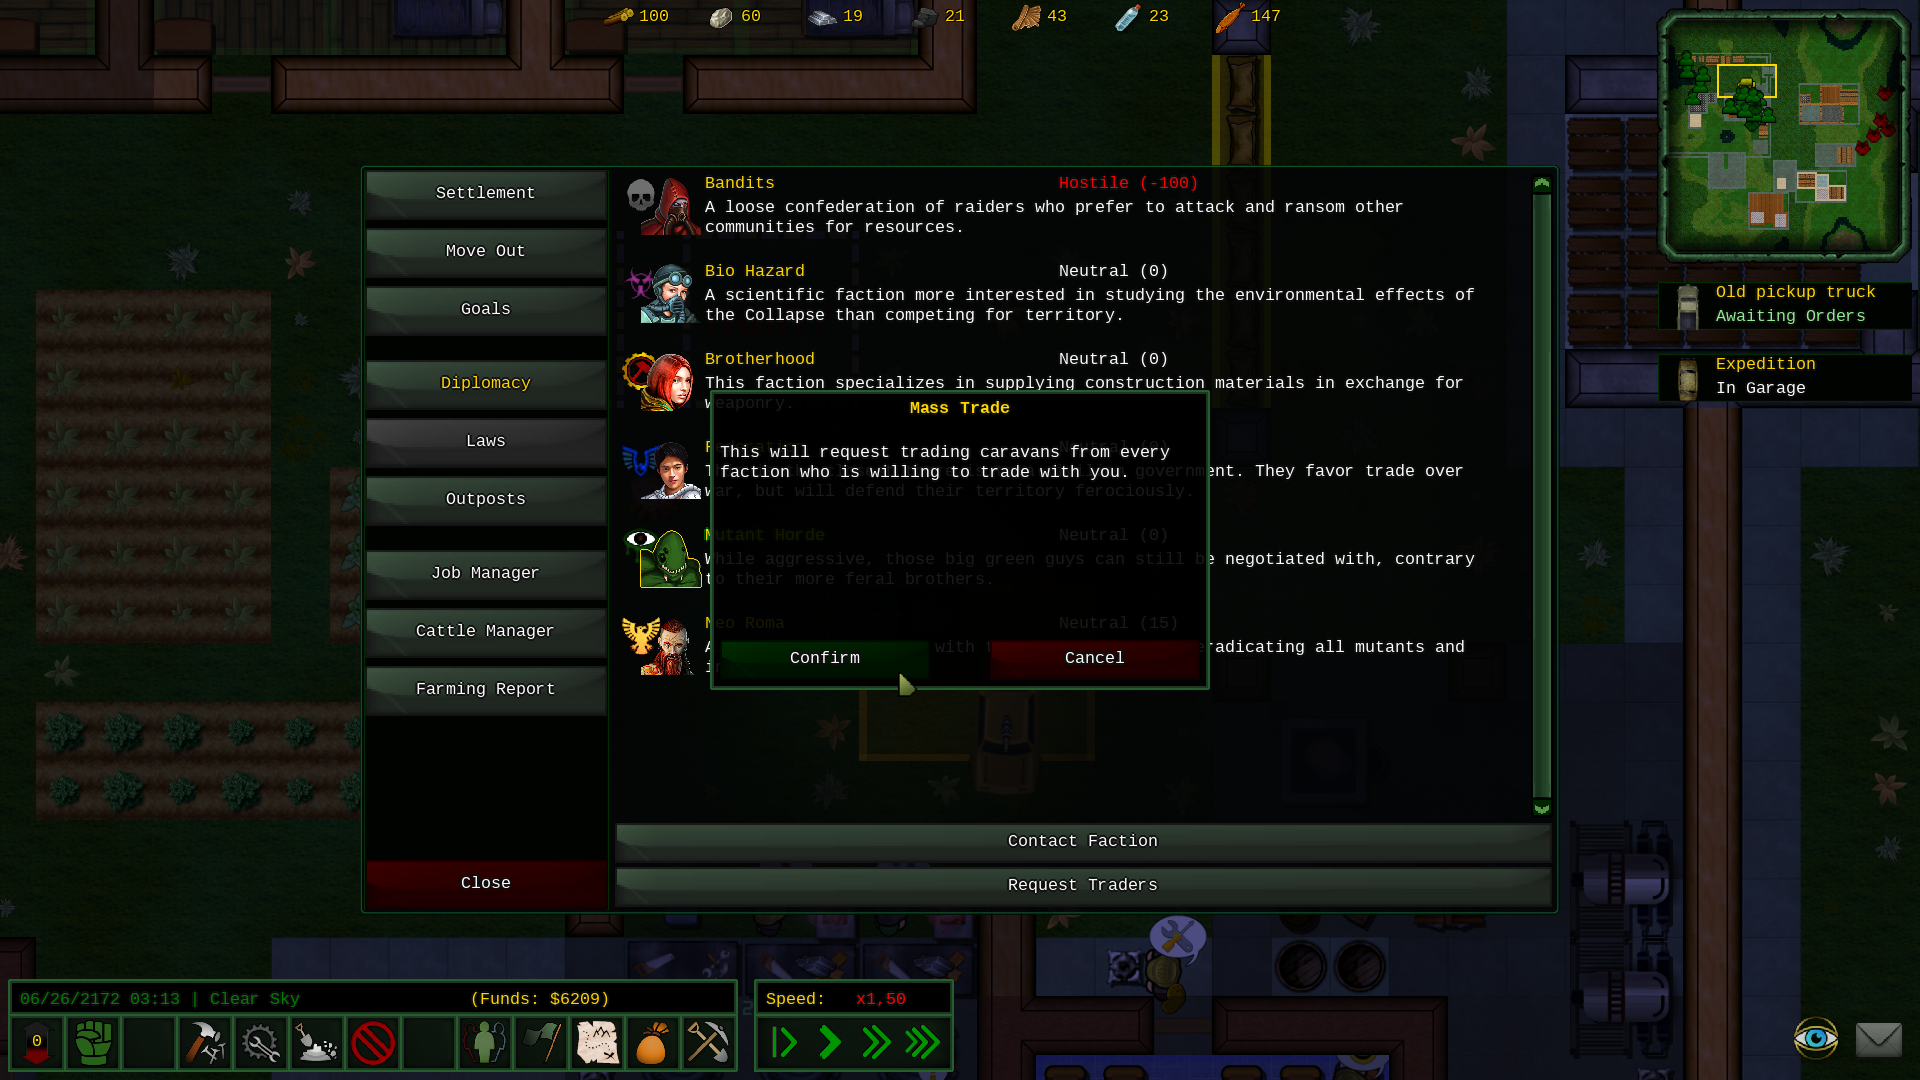Viewport: 1920px width, 1080px height.
Task: Cancel the Mass Trade dialog
Action: tap(1095, 658)
